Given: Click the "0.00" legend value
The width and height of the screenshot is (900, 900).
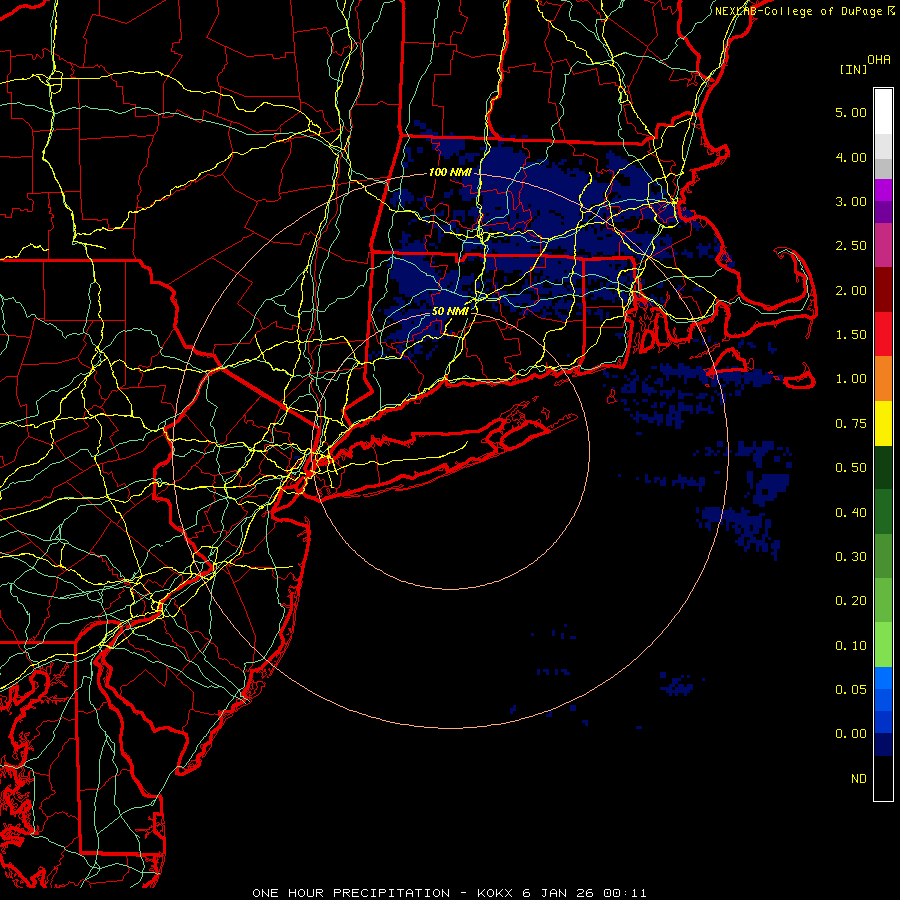Looking at the screenshot, I should point(851,734).
